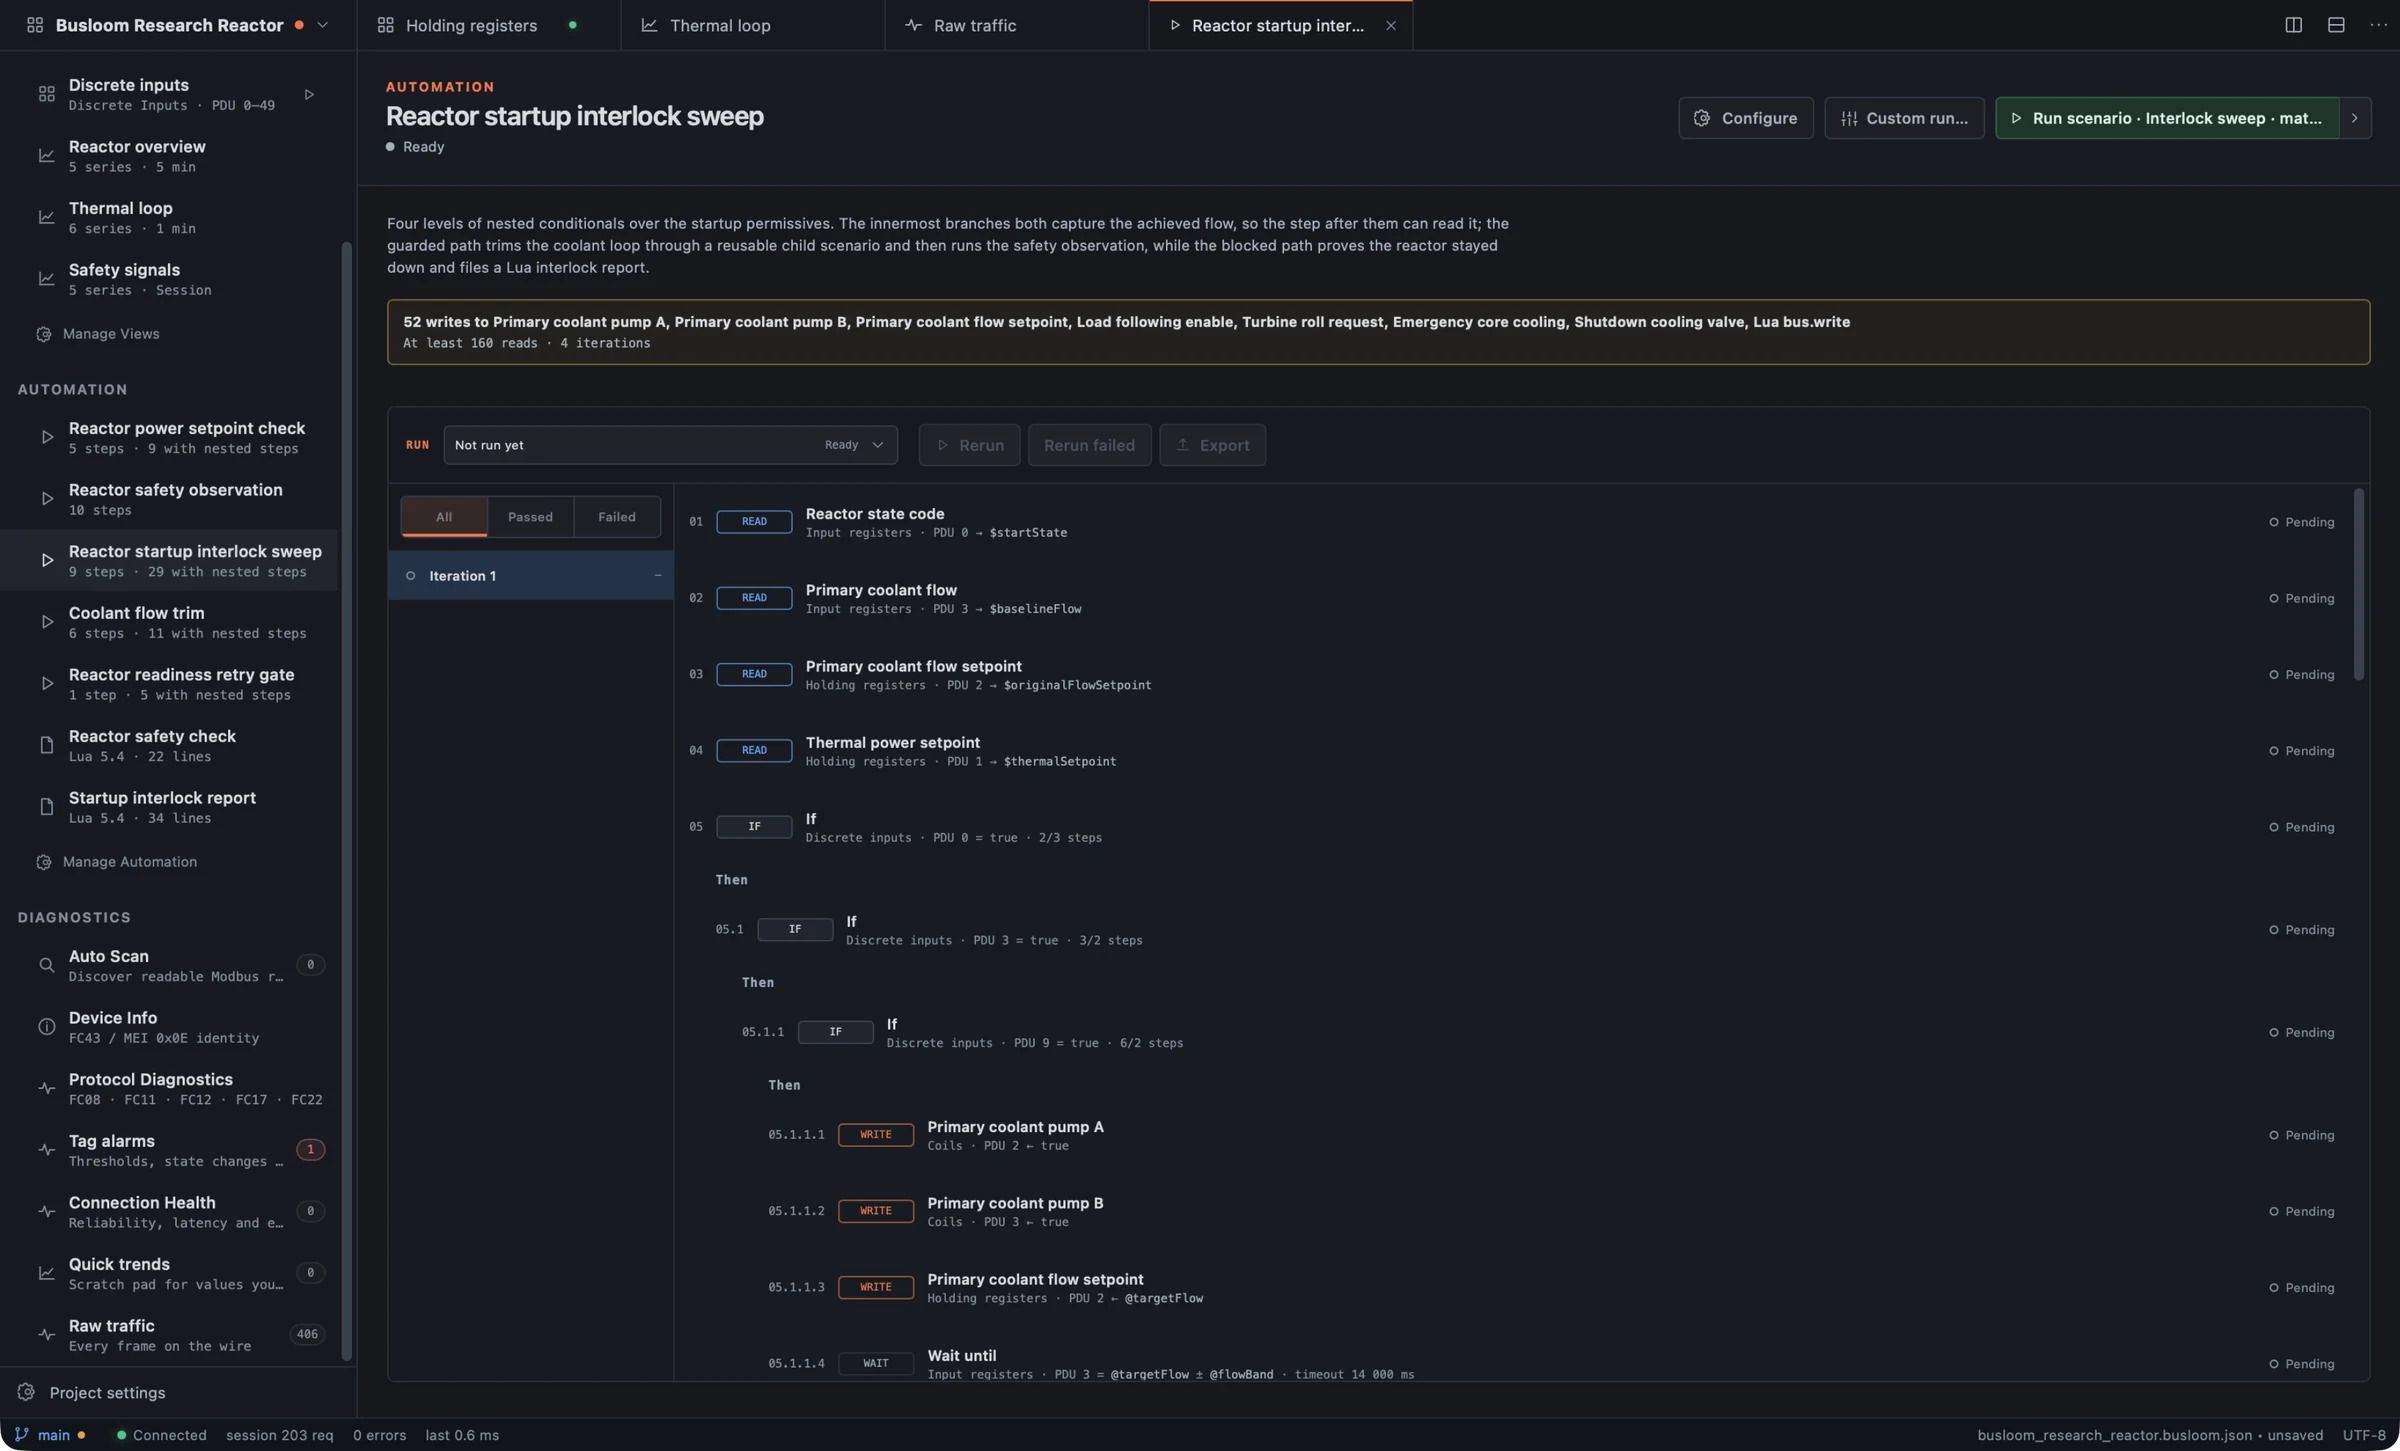Viewport: 2400px width, 1451px height.
Task: Switch to the Raw traffic tab
Action: (x=1016, y=25)
